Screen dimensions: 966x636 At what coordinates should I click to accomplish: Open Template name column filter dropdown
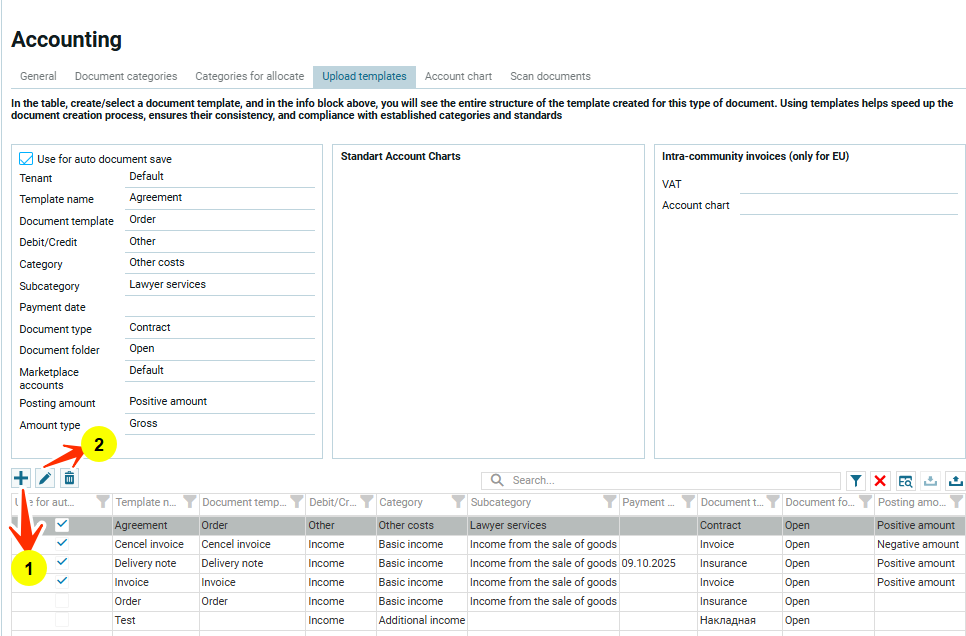(x=189, y=502)
